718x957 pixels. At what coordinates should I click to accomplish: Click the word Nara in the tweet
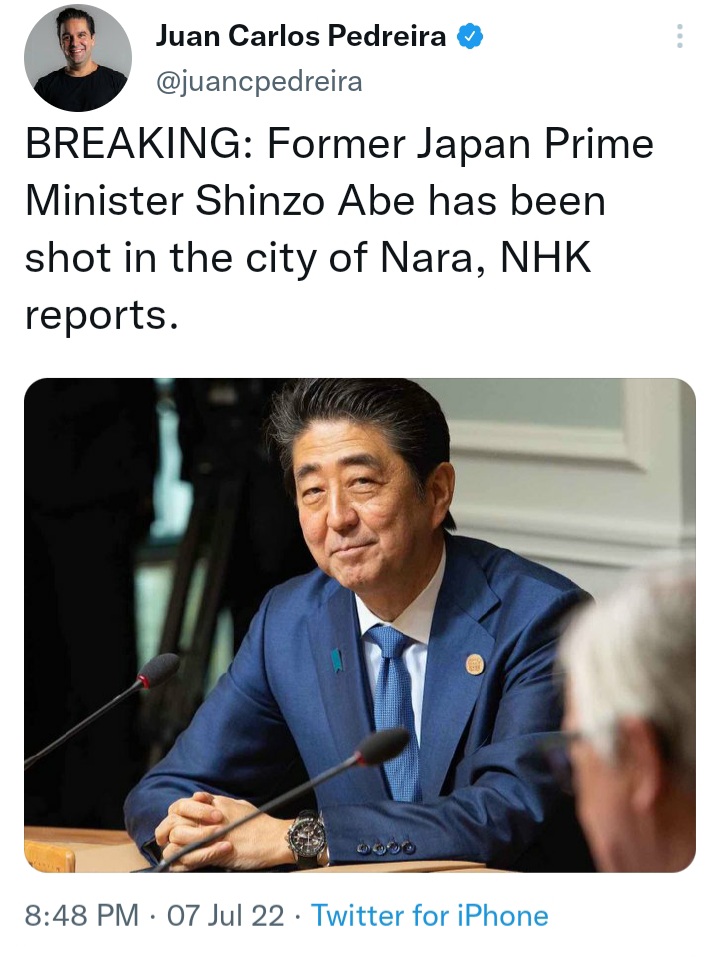tap(427, 258)
